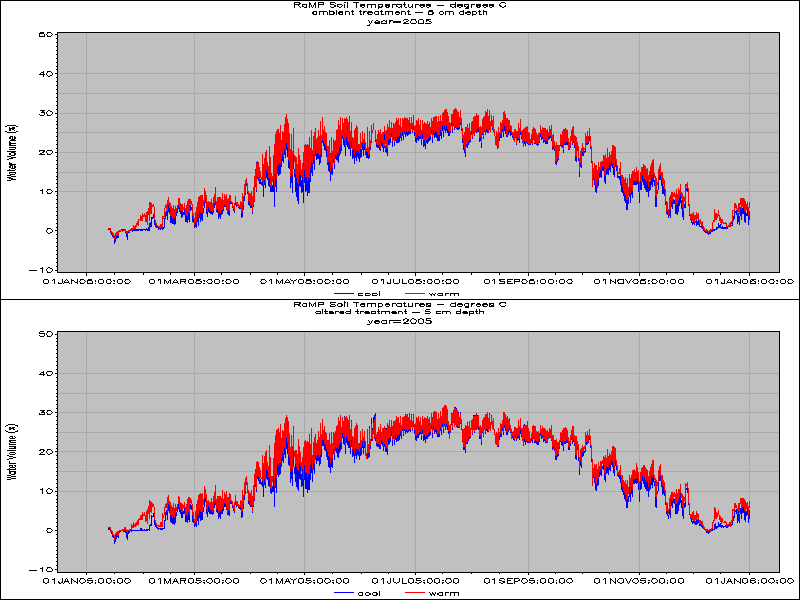Click the 01JAN06 x-axis tick label on top chart

pos(749,281)
